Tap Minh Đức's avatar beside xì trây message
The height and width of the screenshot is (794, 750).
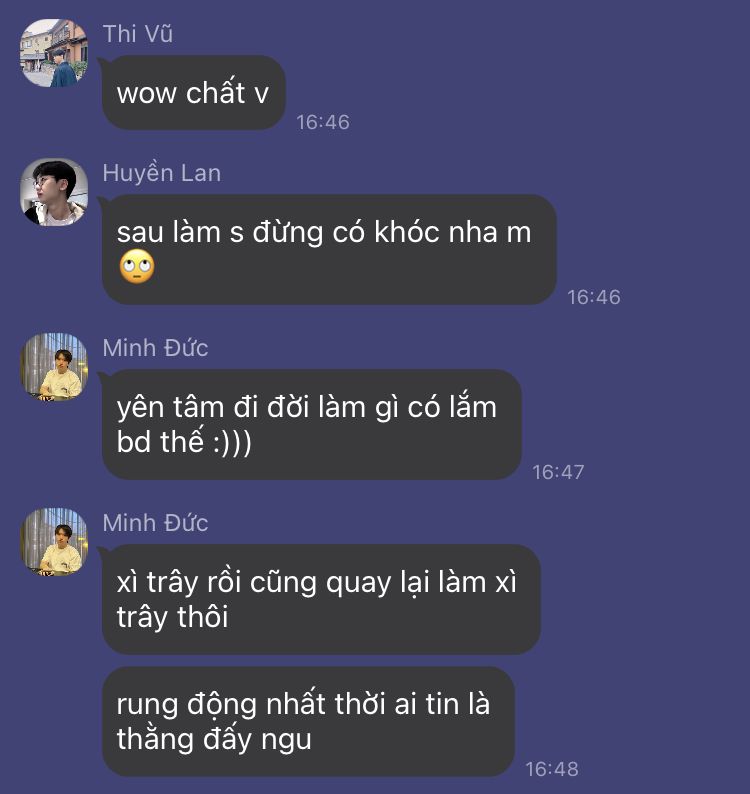[54, 542]
